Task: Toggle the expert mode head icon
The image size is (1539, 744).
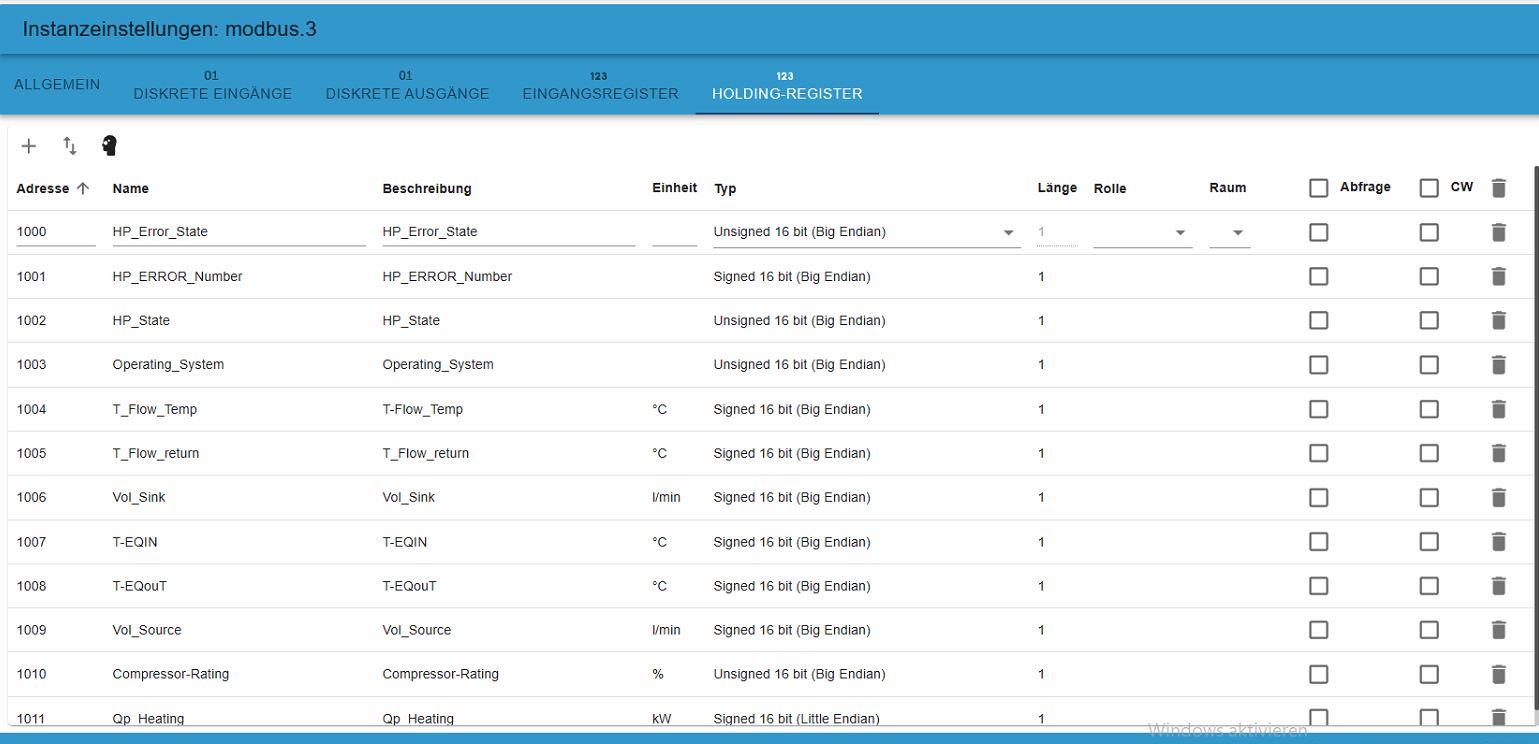Action: point(110,146)
